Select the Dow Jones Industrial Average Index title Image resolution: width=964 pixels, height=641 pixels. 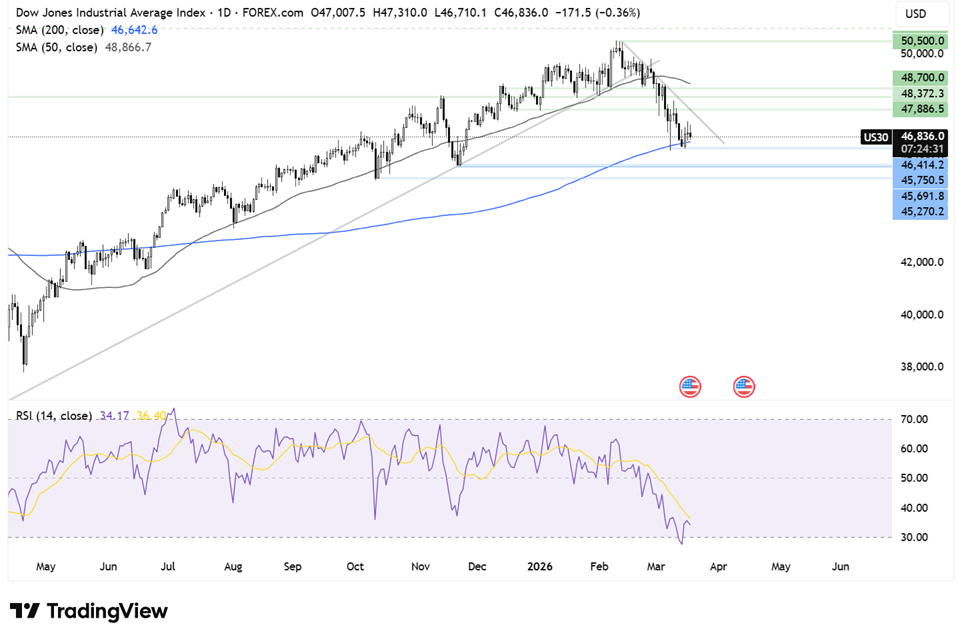tap(111, 12)
